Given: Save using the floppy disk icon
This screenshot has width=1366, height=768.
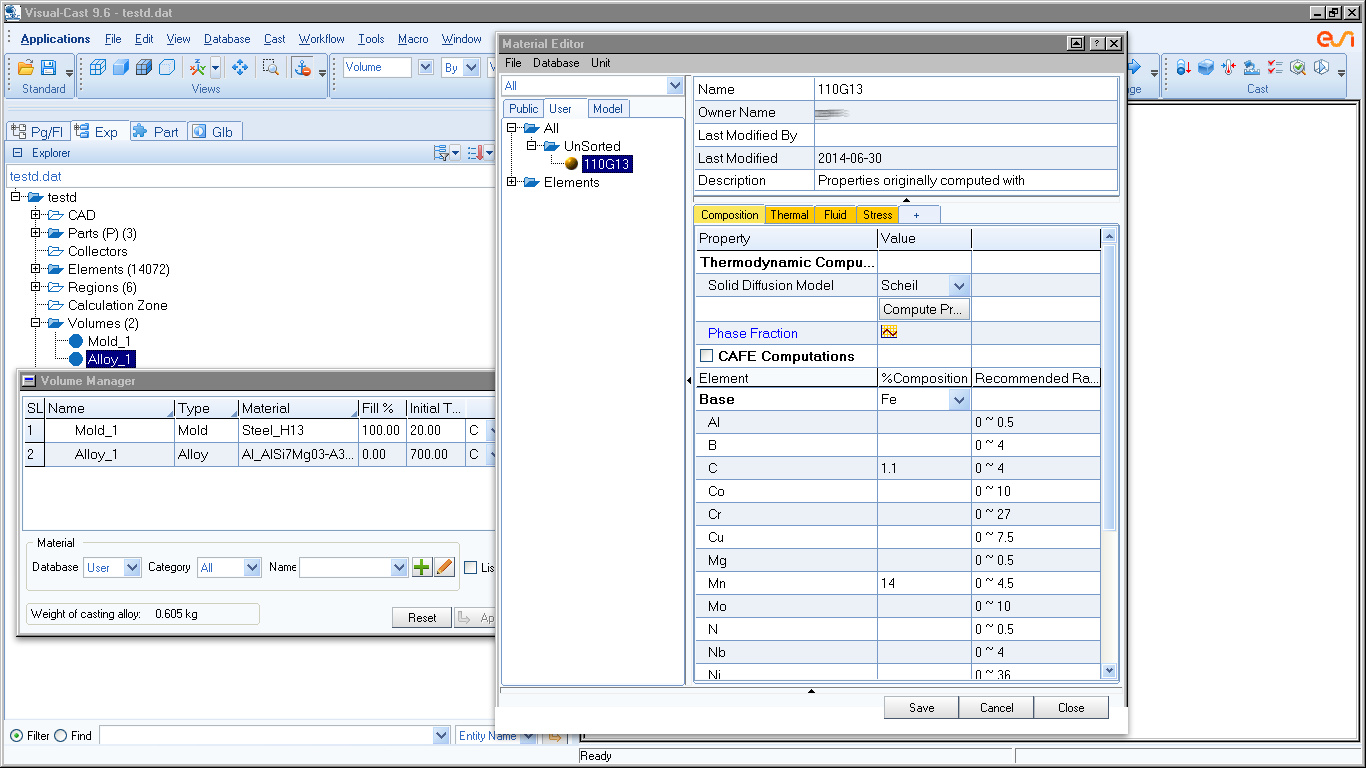Looking at the screenshot, I should (x=48, y=67).
